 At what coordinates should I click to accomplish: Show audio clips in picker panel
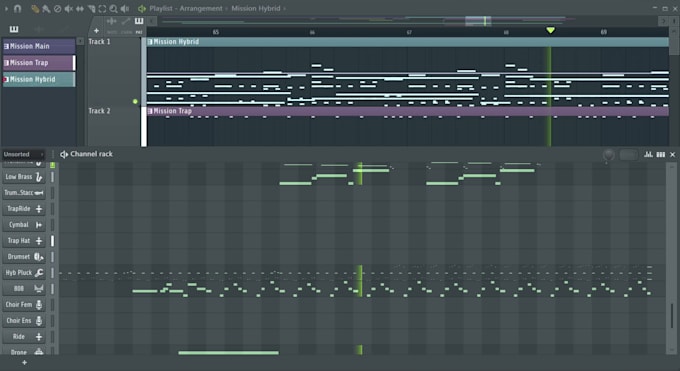[x=39, y=29]
